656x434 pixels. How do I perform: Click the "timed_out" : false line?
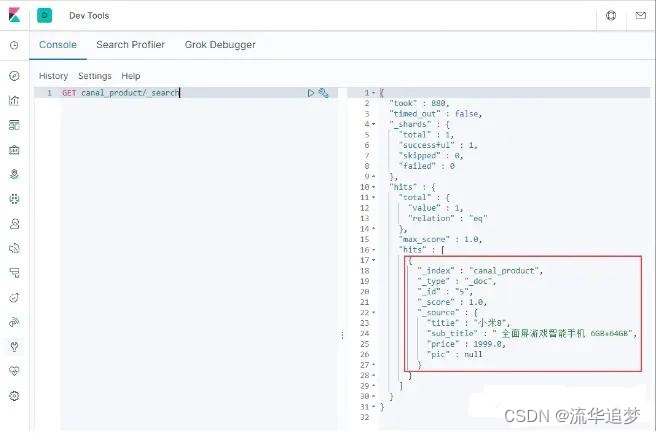click(436, 114)
